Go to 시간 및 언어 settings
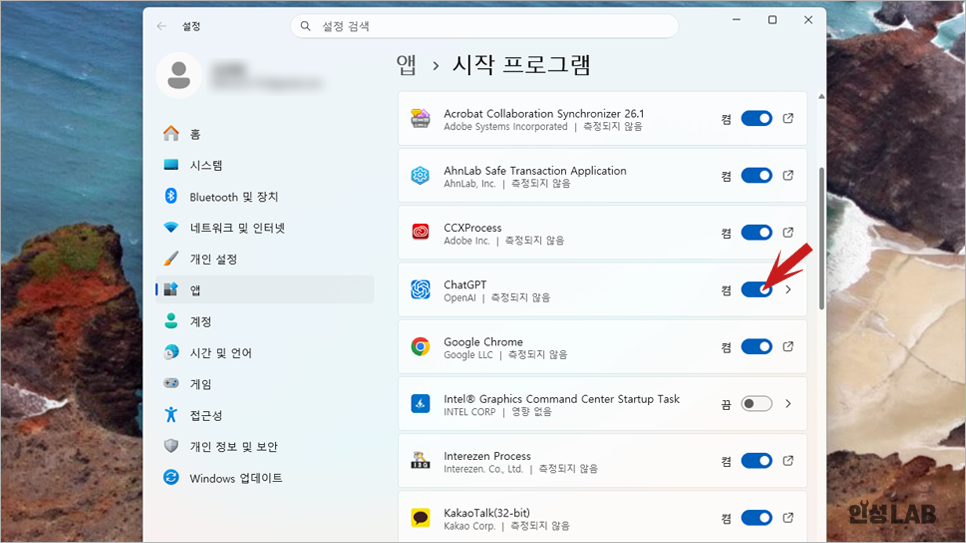This screenshot has width=966, height=543. tap(264, 353)
